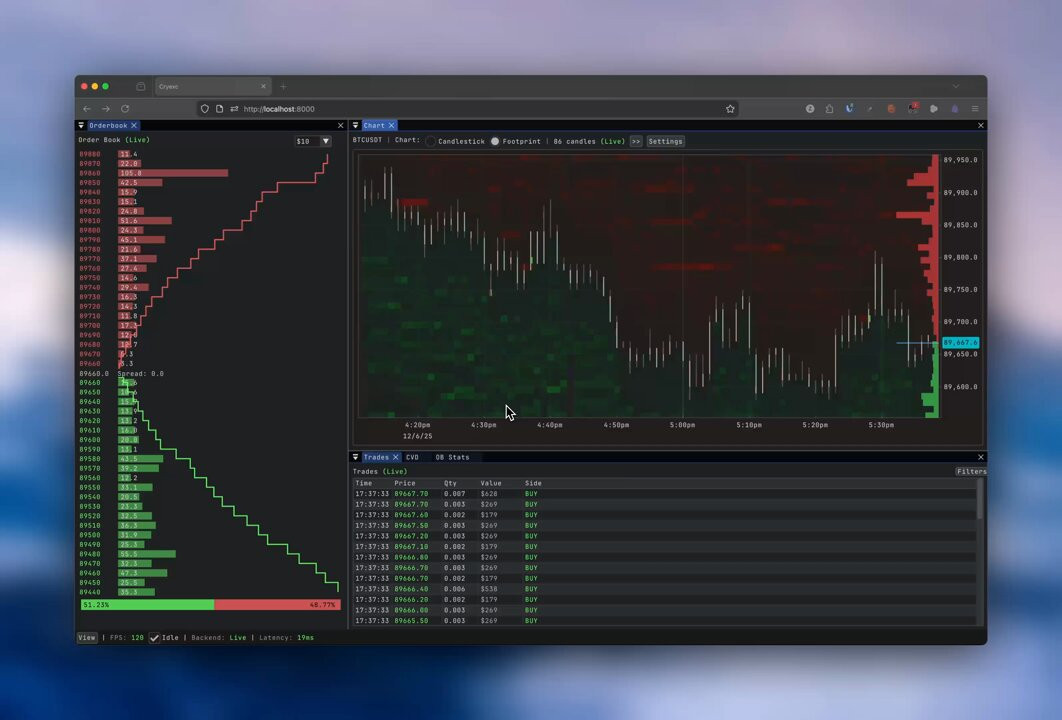Click the Time column header in Trades
The width and height of the screenshot is (1062, 720).
click(x=364, y=483)
